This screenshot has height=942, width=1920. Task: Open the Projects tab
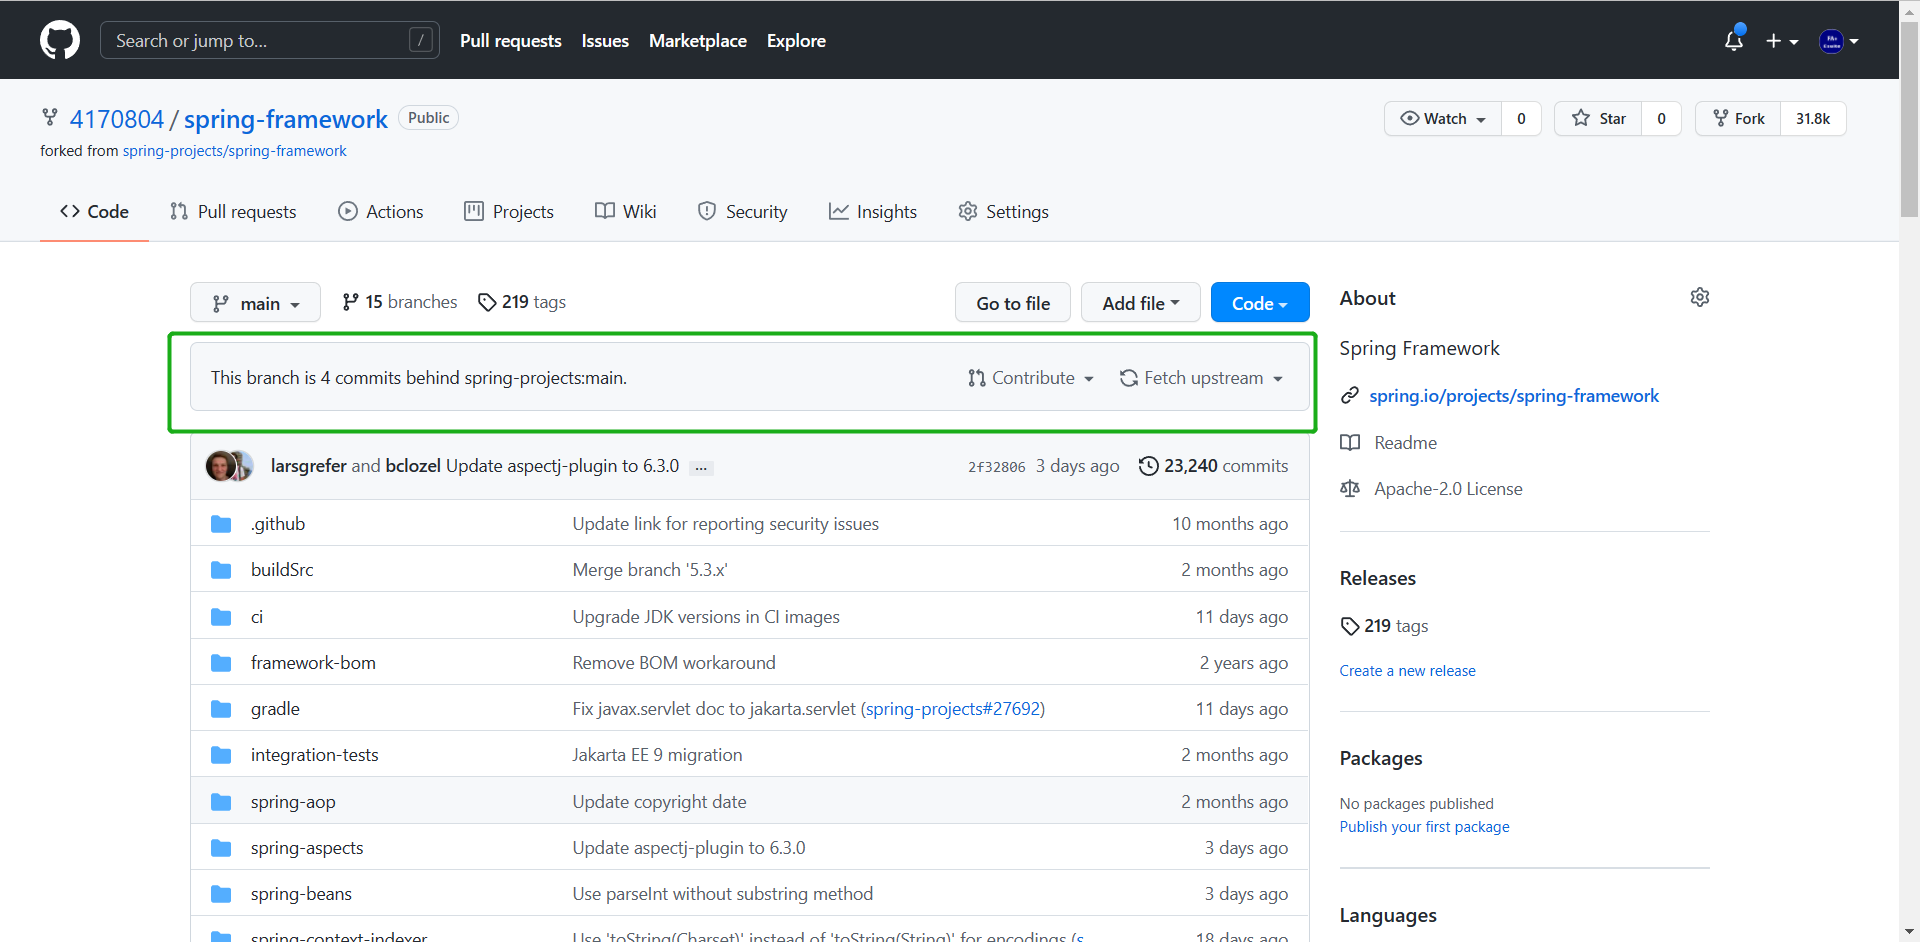[509, 212]
